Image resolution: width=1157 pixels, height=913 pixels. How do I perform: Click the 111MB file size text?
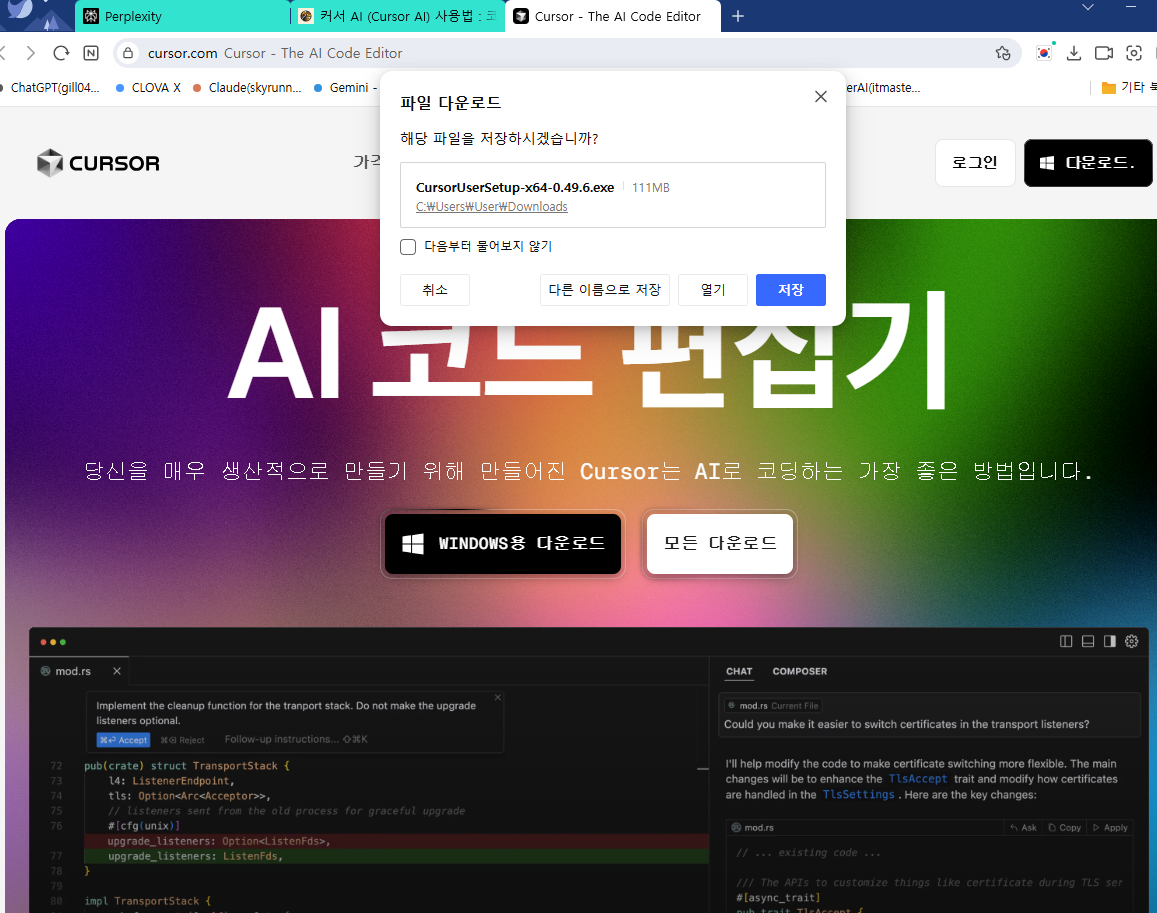tap(651, 187)
